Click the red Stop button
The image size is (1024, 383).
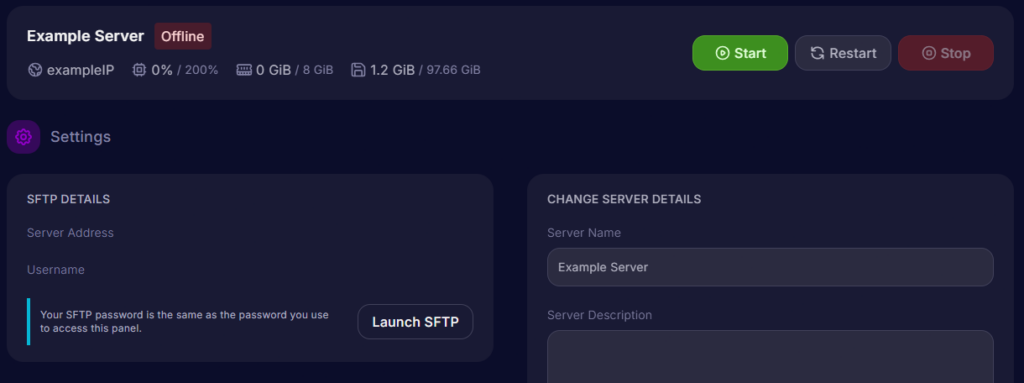pos(946,53)
